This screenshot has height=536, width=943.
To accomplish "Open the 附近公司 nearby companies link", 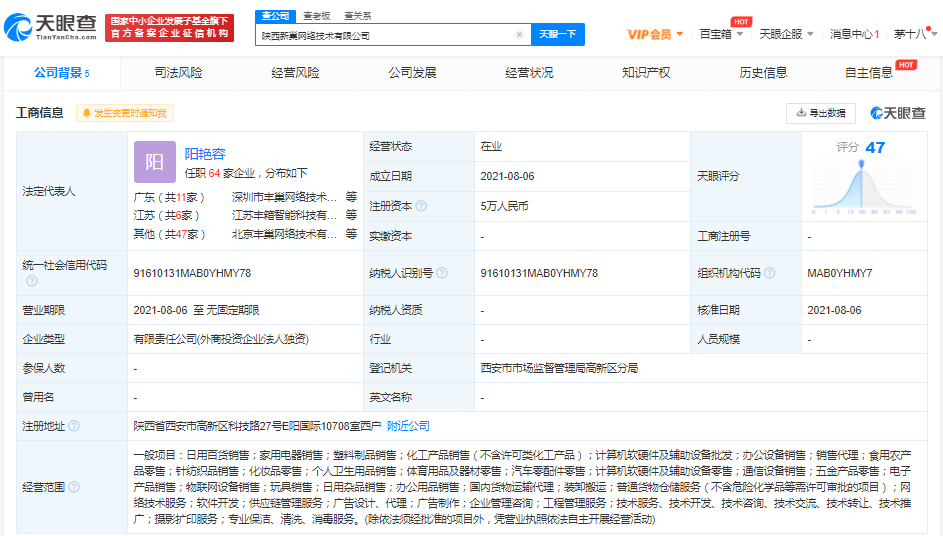I will point(408,426).
